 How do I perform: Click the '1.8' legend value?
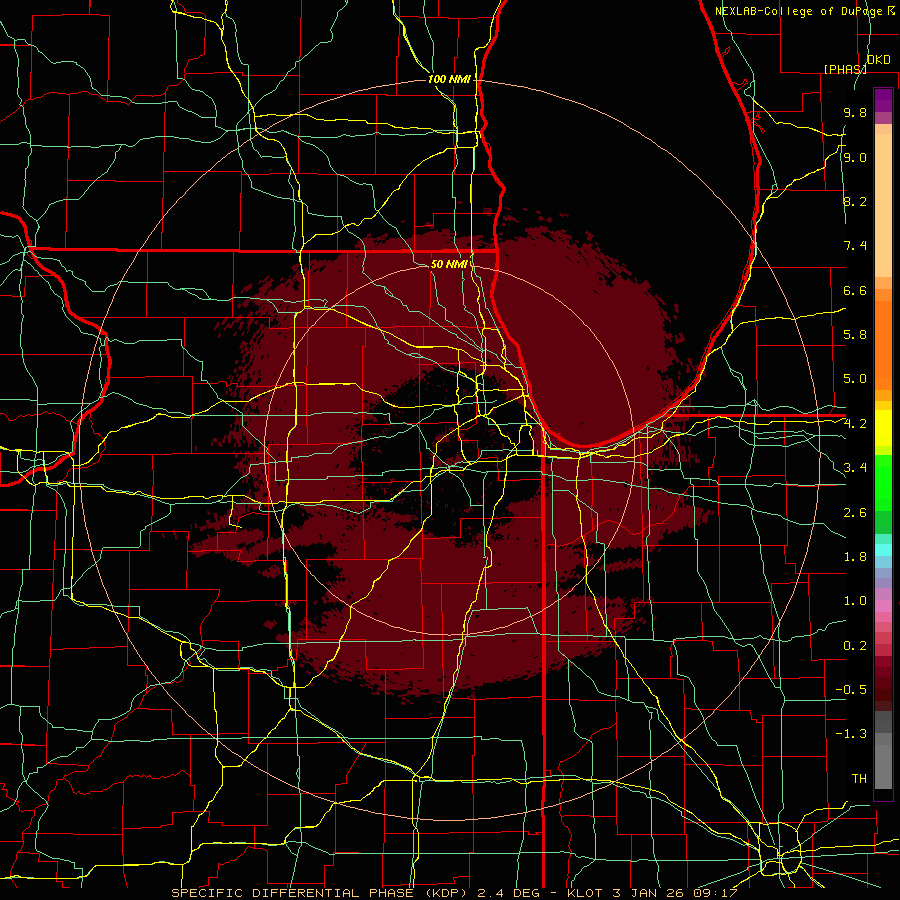point(855,557)
